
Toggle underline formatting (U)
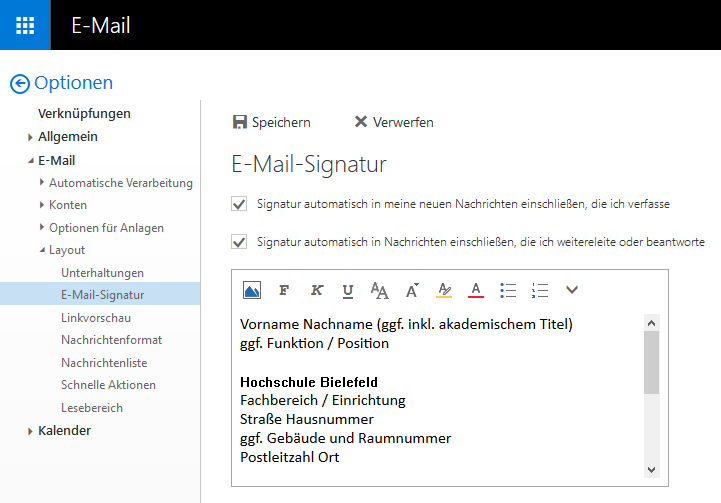348,291
